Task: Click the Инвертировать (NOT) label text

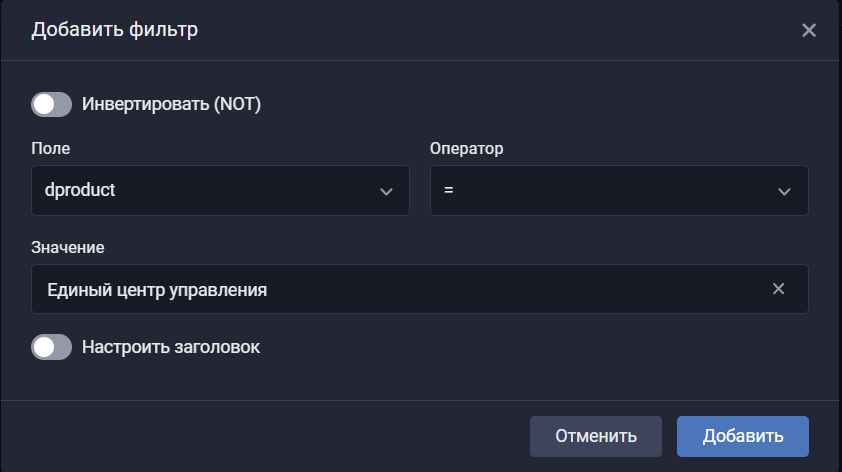Action: [171, 104]
